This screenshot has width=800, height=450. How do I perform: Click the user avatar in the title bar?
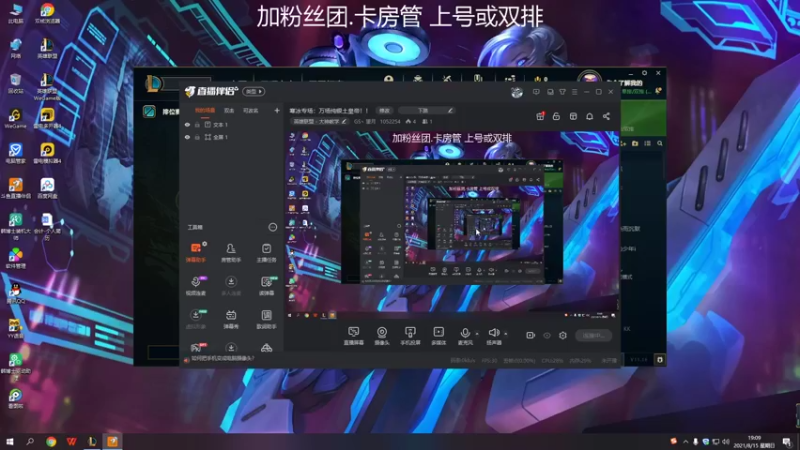[517, 92]
